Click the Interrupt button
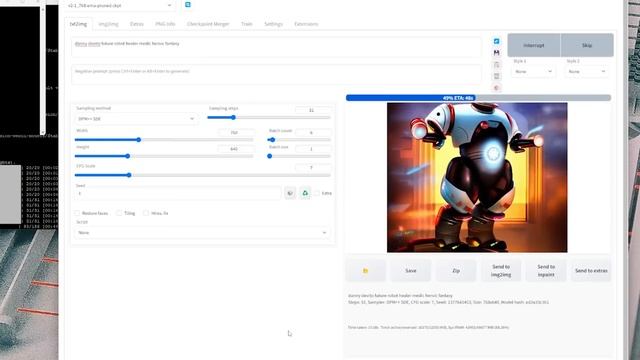Viewport: 640px width, 360px height. pyautogui.click(x=534, y=45)
